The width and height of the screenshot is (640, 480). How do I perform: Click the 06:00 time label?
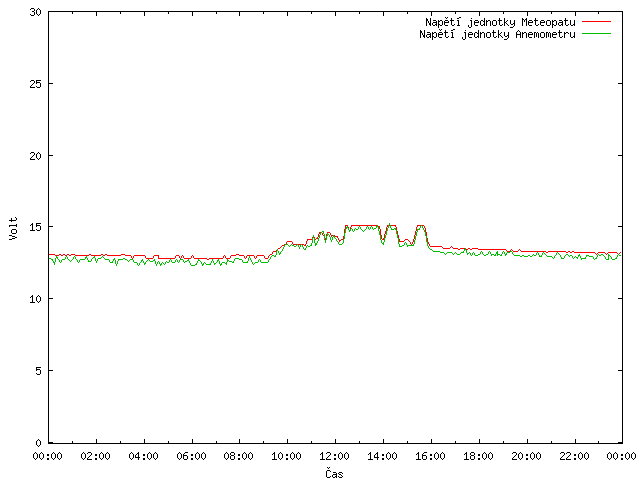point(191,456)
